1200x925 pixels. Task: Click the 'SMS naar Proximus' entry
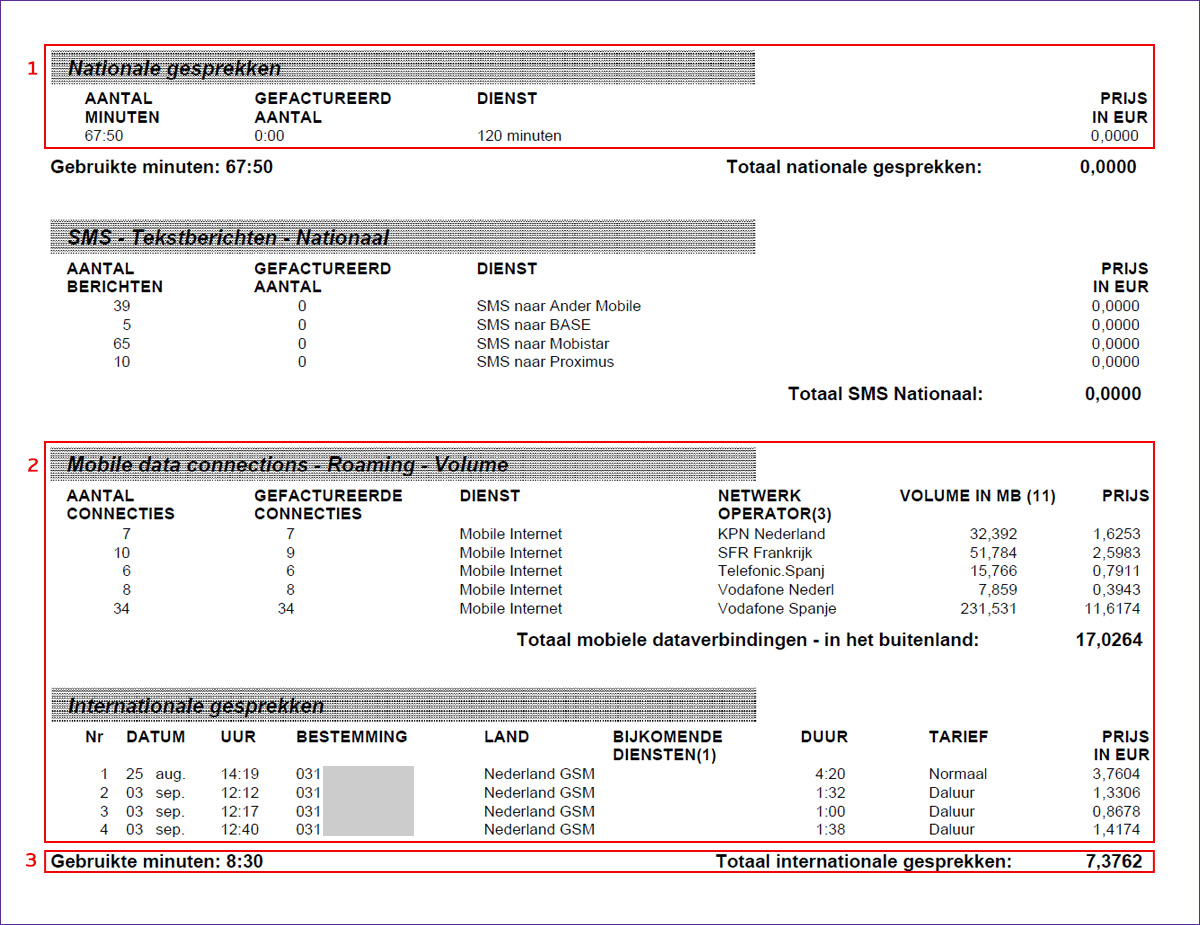pos(545,362)
